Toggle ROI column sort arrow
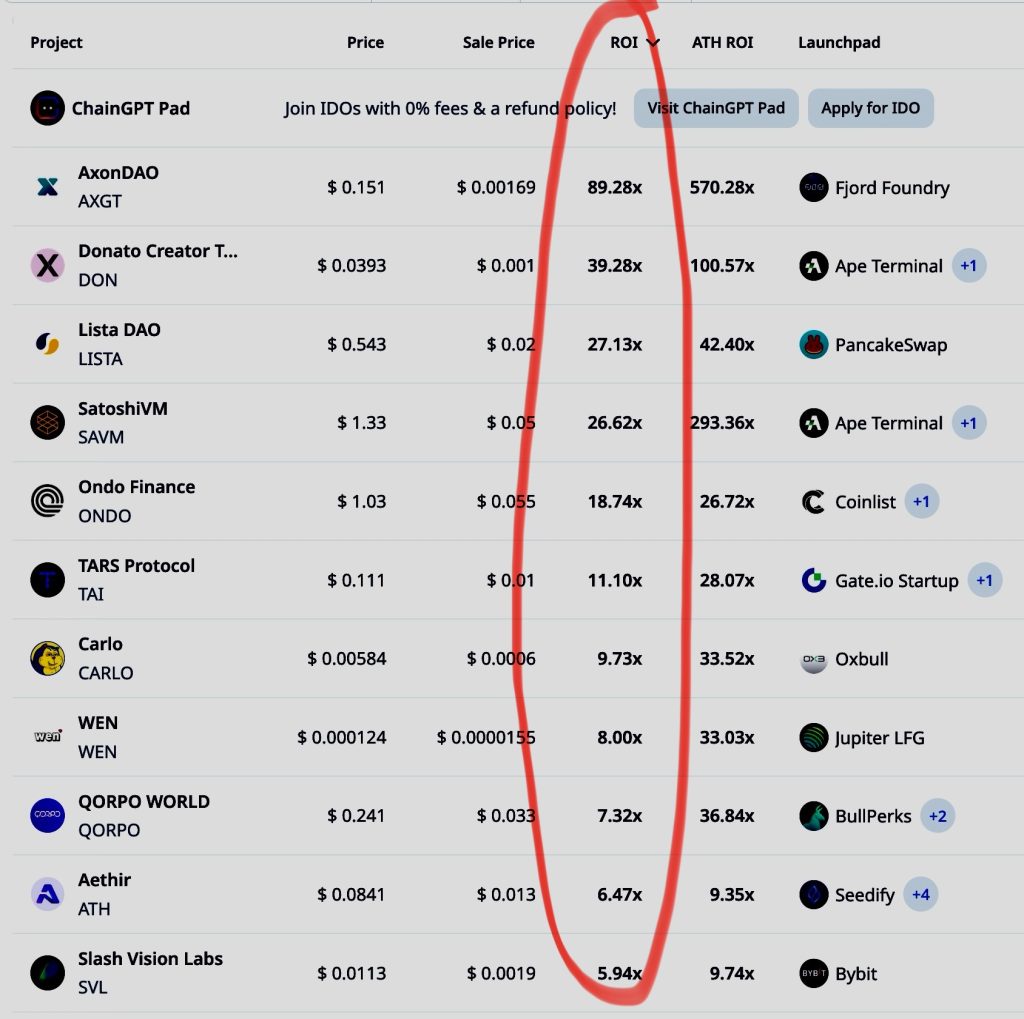Screen dimensions: 1024x1019 point(653,43)
